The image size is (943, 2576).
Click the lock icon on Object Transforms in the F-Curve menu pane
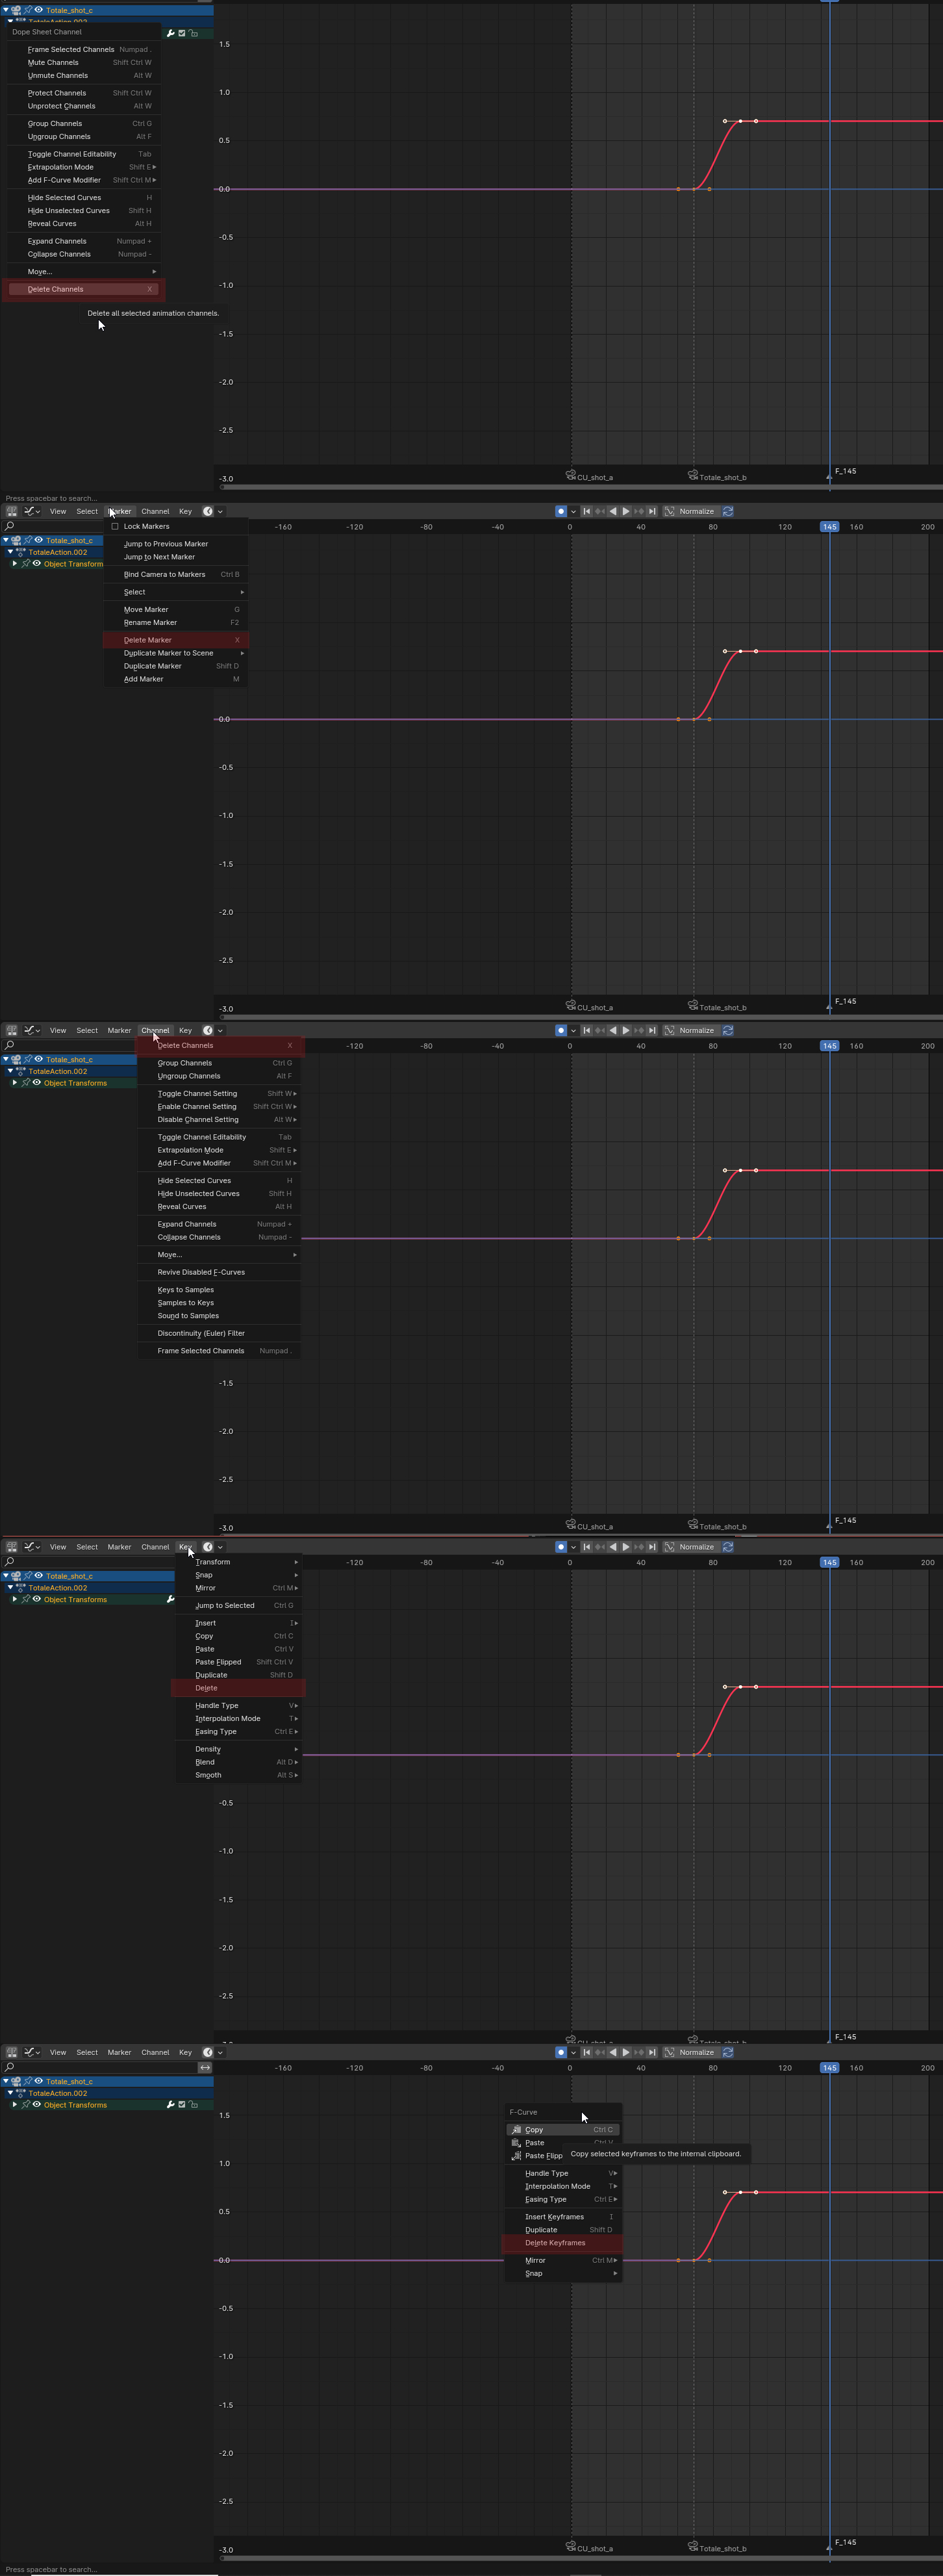click(x=193, y=2104)
